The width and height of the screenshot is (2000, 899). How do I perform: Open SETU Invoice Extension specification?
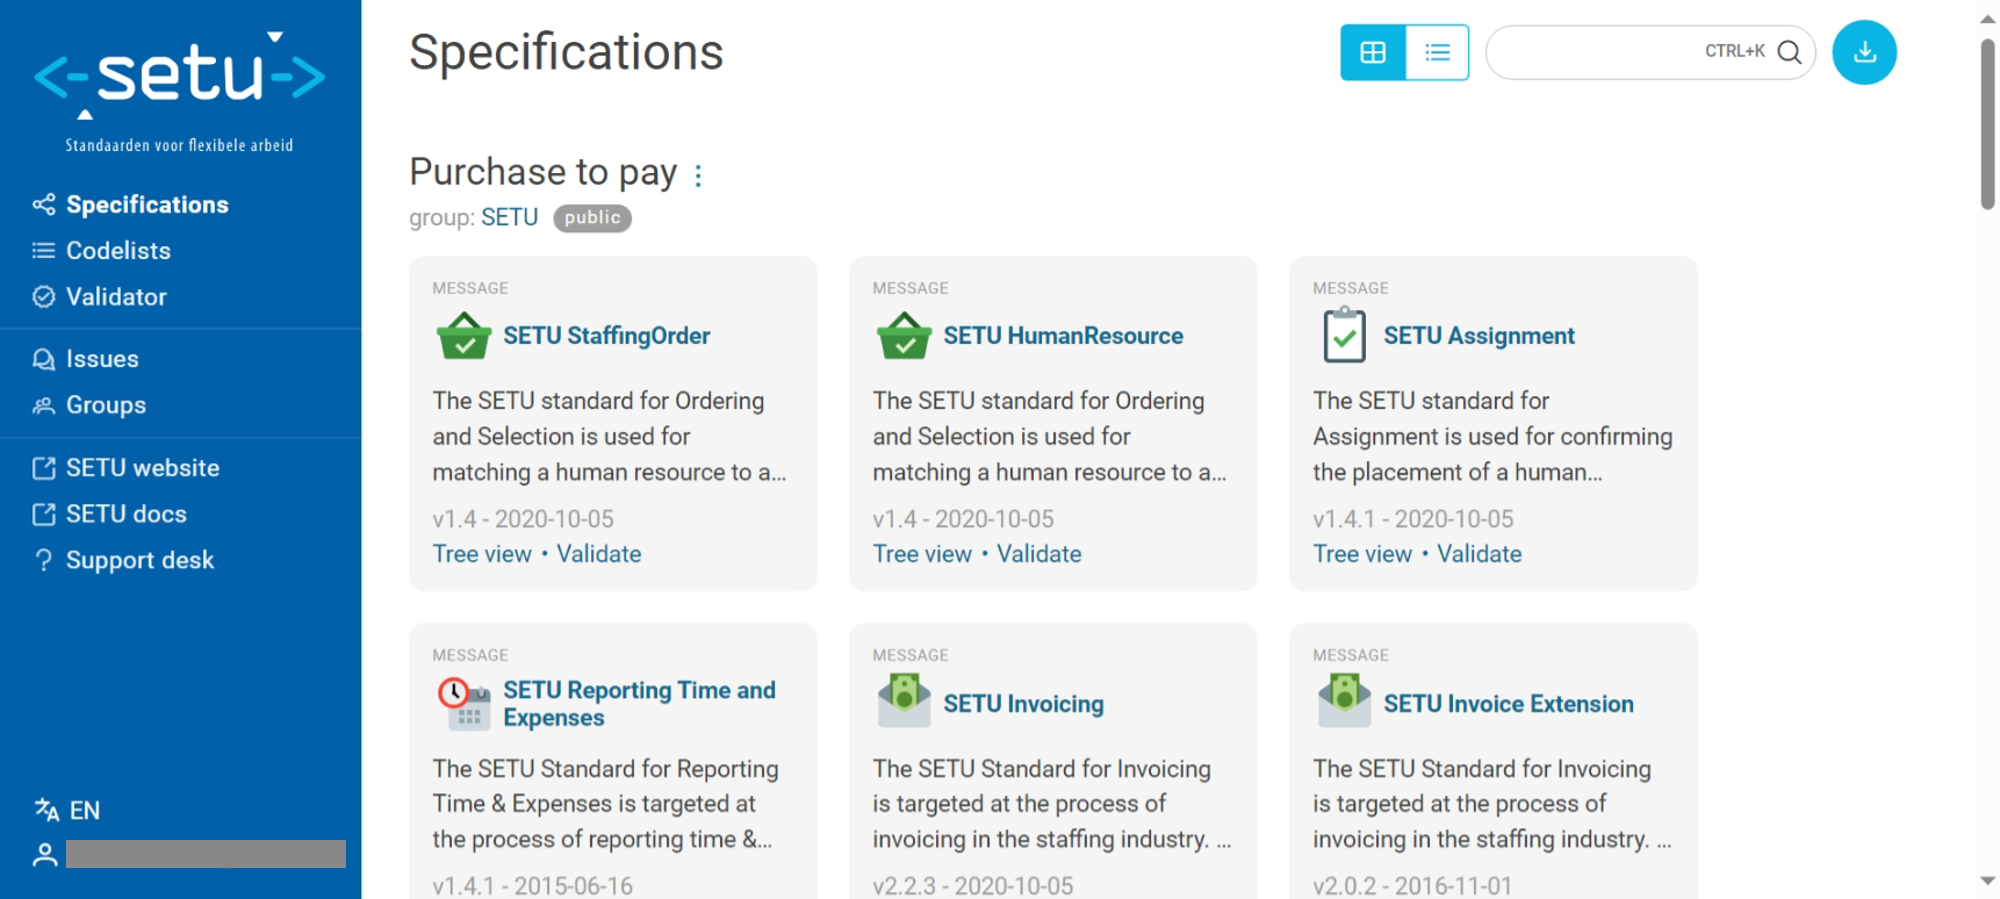pyautogui.click(x=1508, y=703)
